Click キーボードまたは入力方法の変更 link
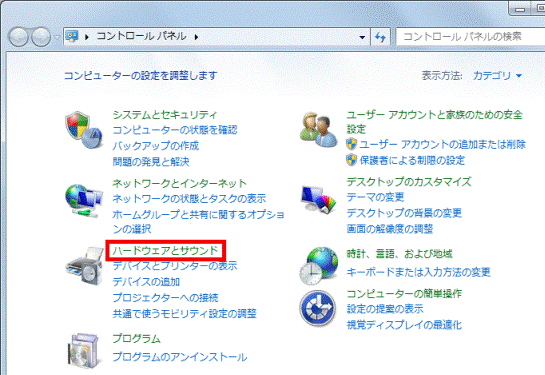 [x=418, y=272]
